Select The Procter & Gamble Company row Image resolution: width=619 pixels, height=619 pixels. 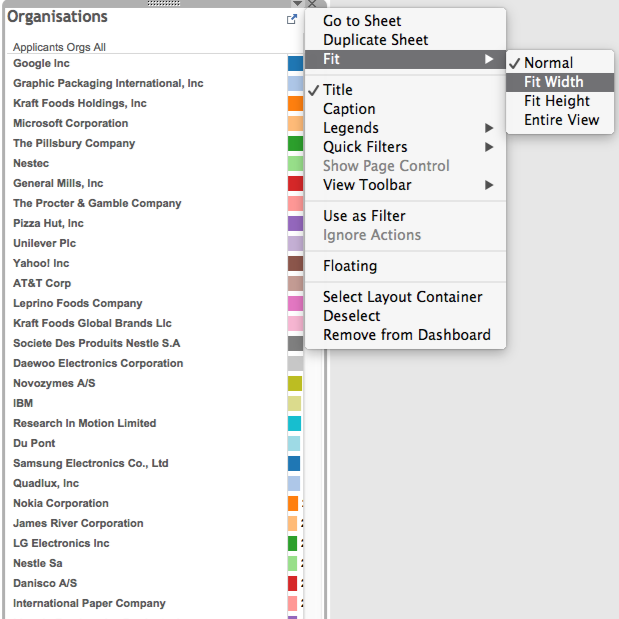(97, 203)
